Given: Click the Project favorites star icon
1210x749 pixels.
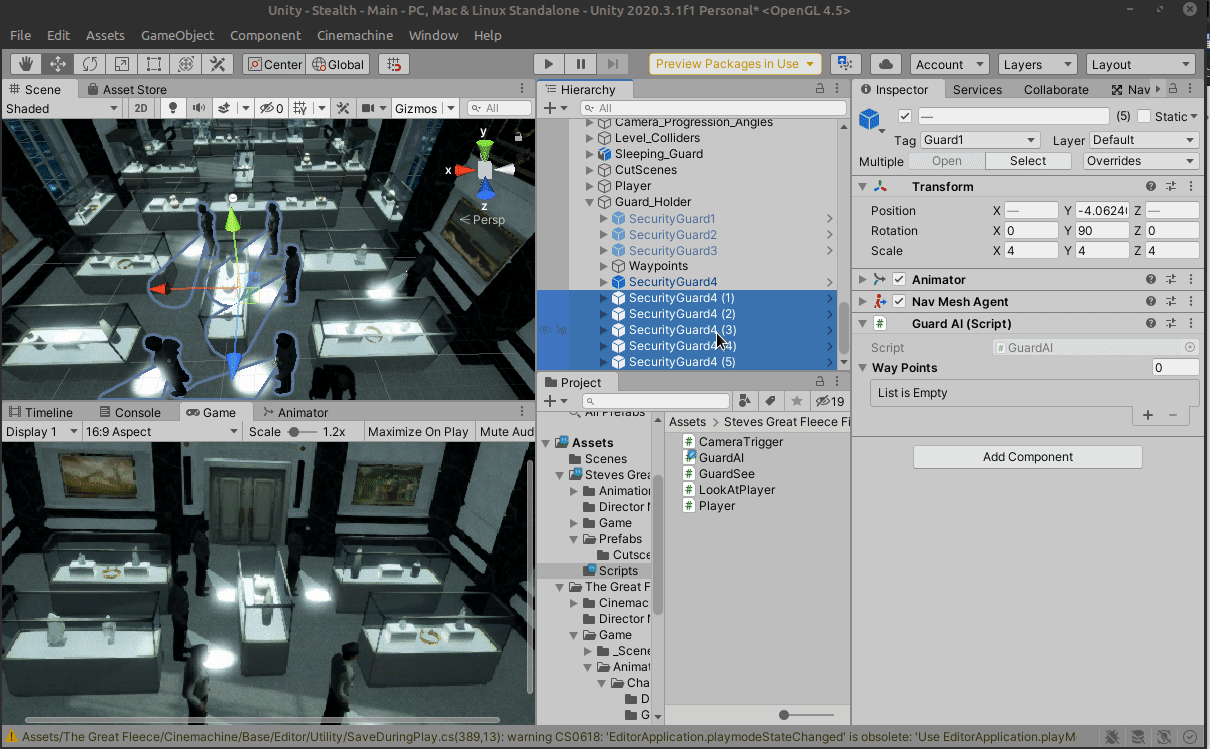Looking at the screenshot, I should (x=797, y=401).
